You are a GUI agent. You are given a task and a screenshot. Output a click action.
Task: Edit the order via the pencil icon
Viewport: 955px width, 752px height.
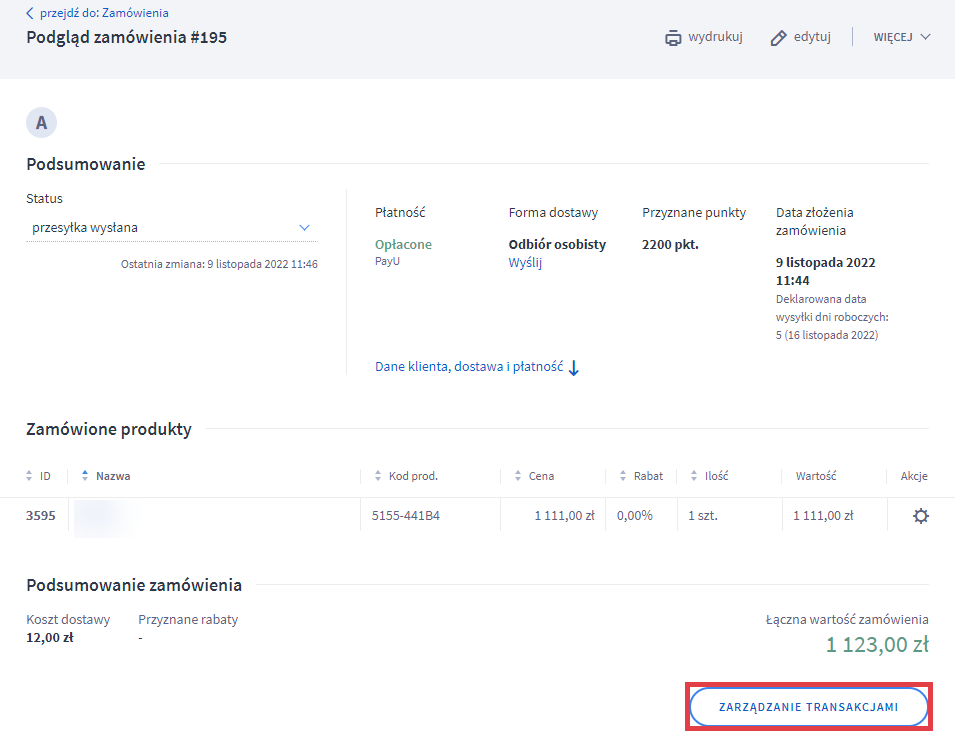tap(778, 36)
